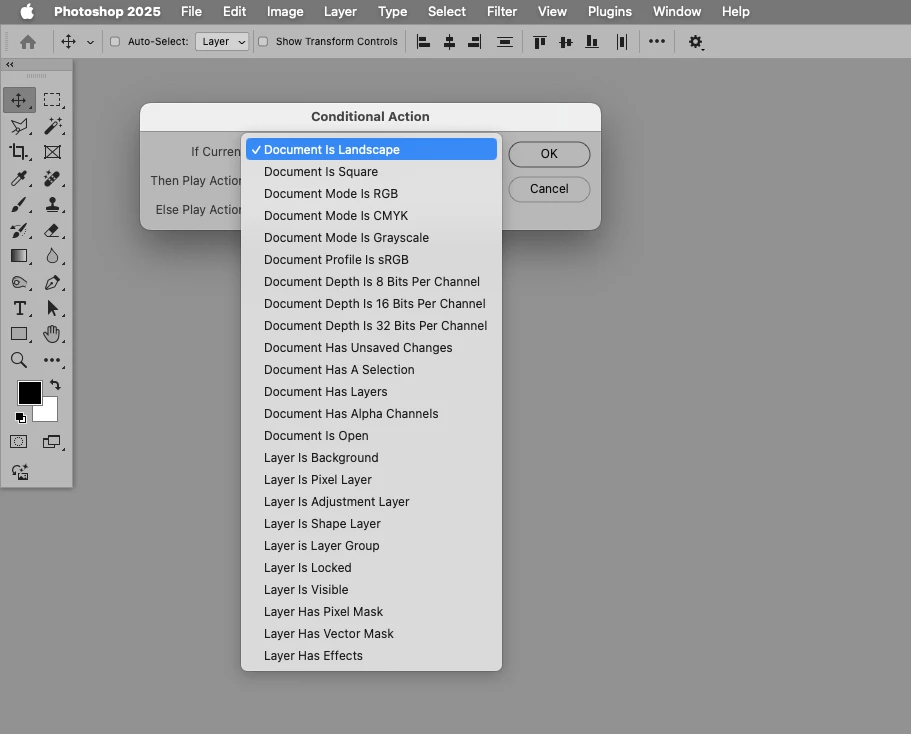Select the Move tool in toolbox
Image resolution: width=911 pixels, height=734 pixels.
click(19, 100)
